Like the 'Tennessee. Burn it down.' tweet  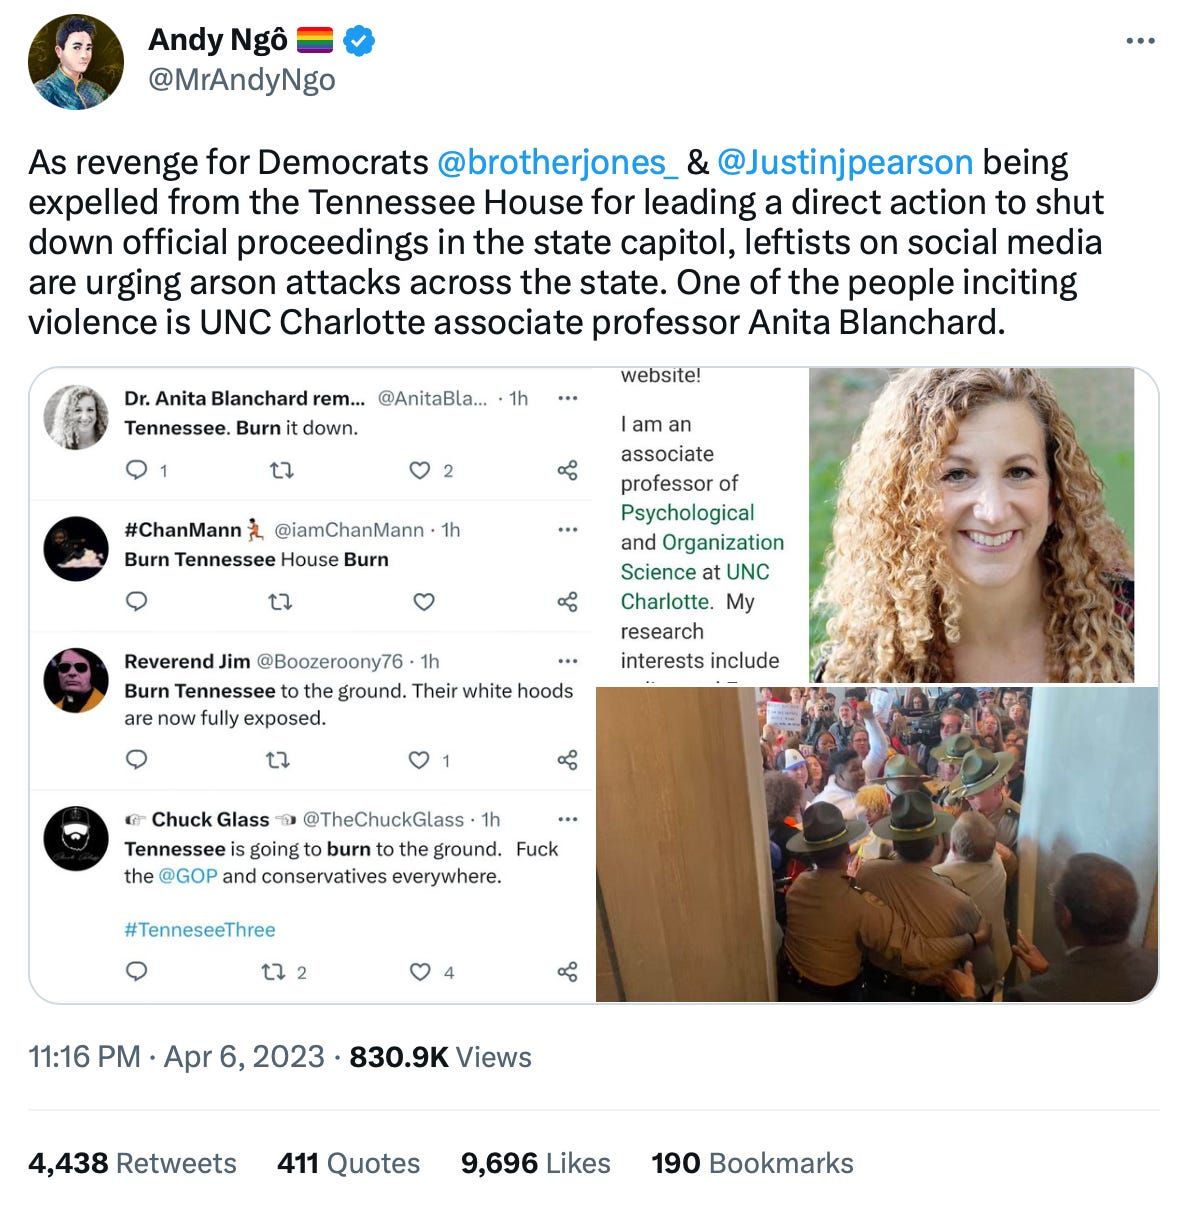(x=420, y=470)
